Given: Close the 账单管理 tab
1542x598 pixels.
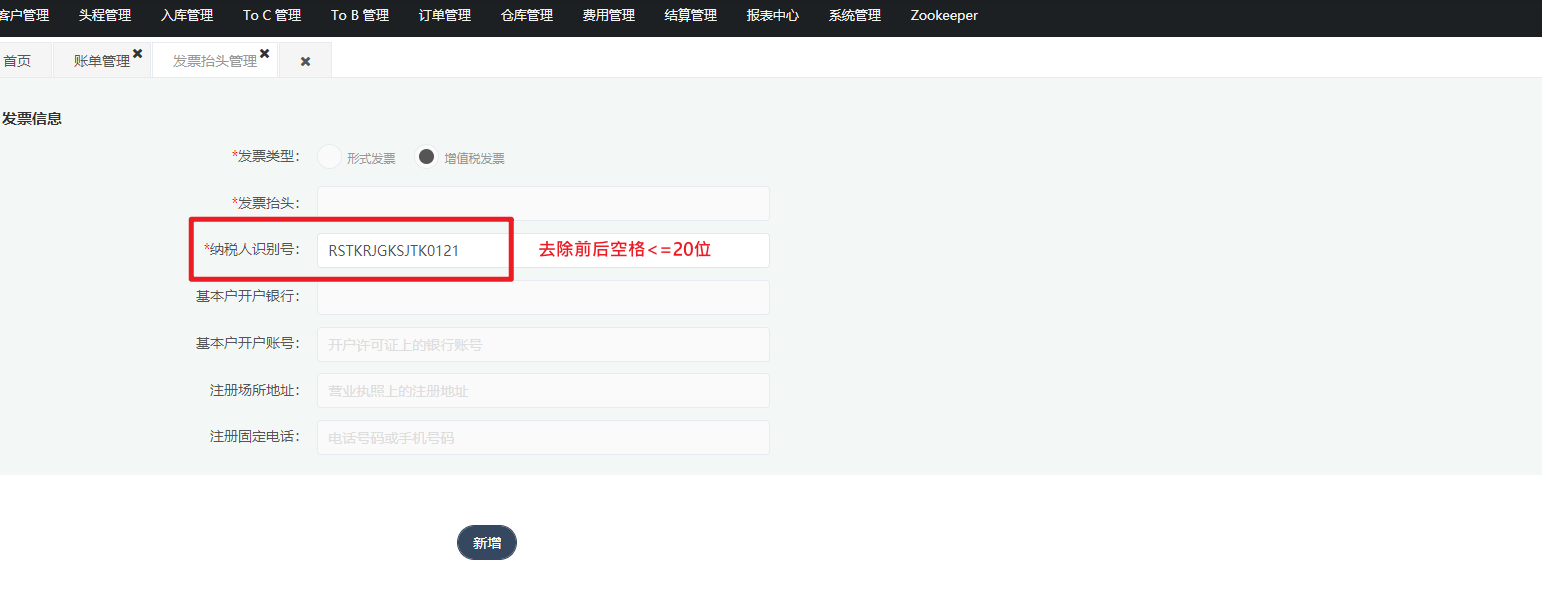Looking at the screenshot, I should click(x=138, y=53).
